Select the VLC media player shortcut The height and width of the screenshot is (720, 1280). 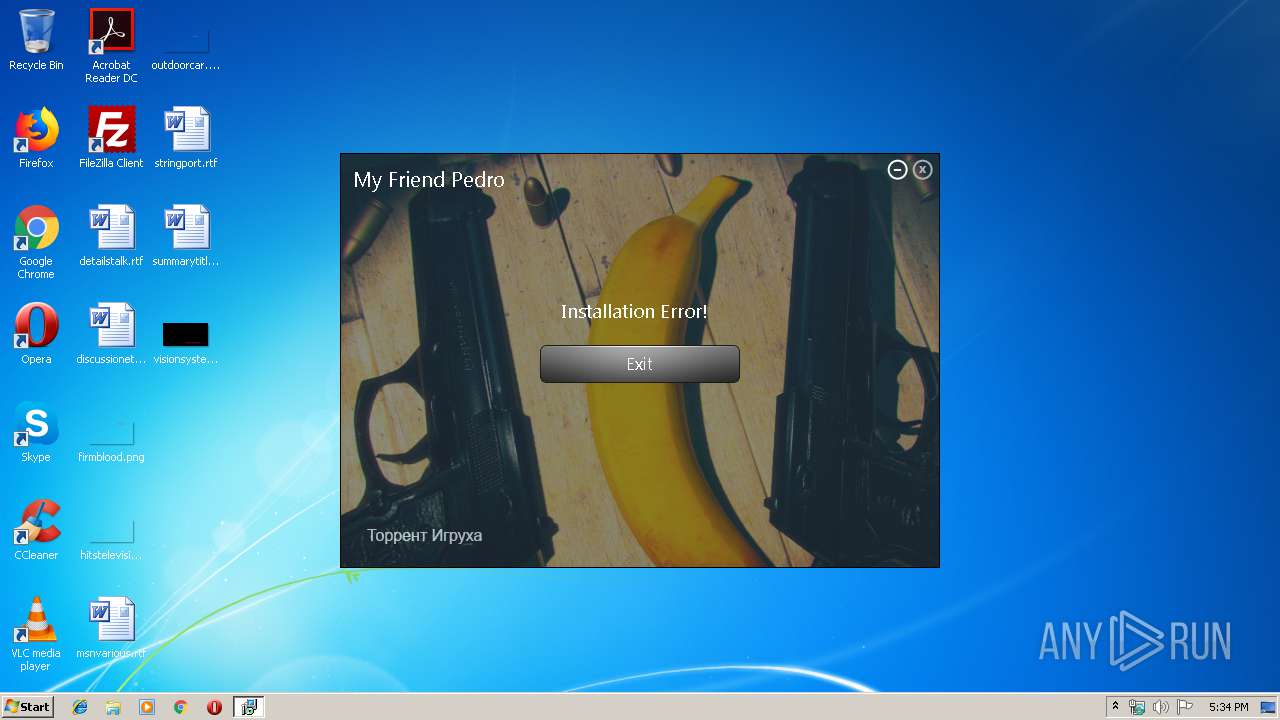pyautogui.click(x=36, y=634)
